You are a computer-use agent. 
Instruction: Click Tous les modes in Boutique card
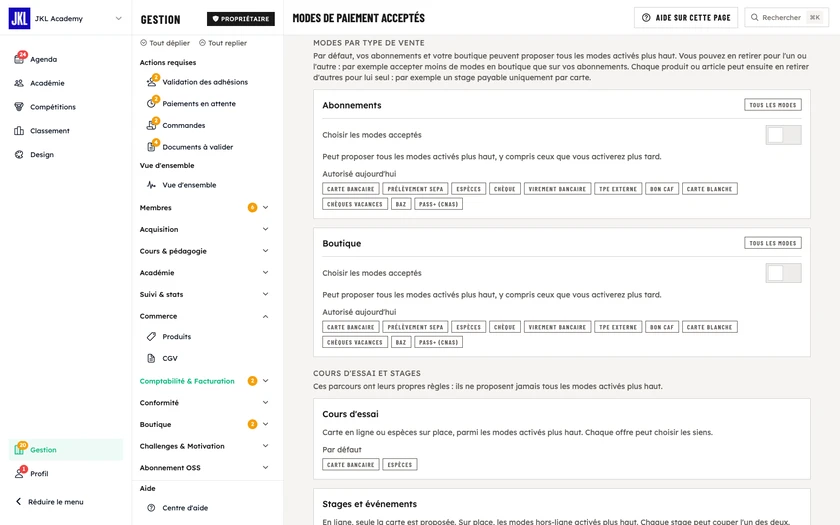[772, 243]
